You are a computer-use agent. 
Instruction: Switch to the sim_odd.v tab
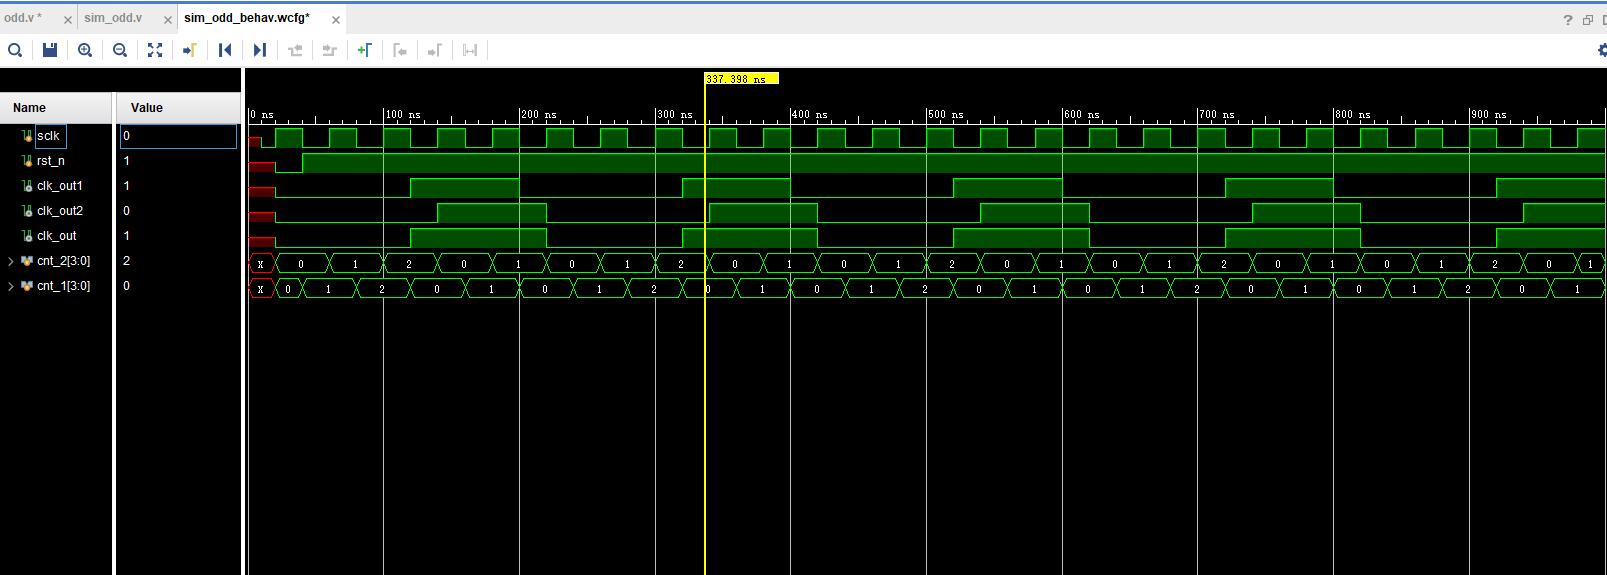113,18
